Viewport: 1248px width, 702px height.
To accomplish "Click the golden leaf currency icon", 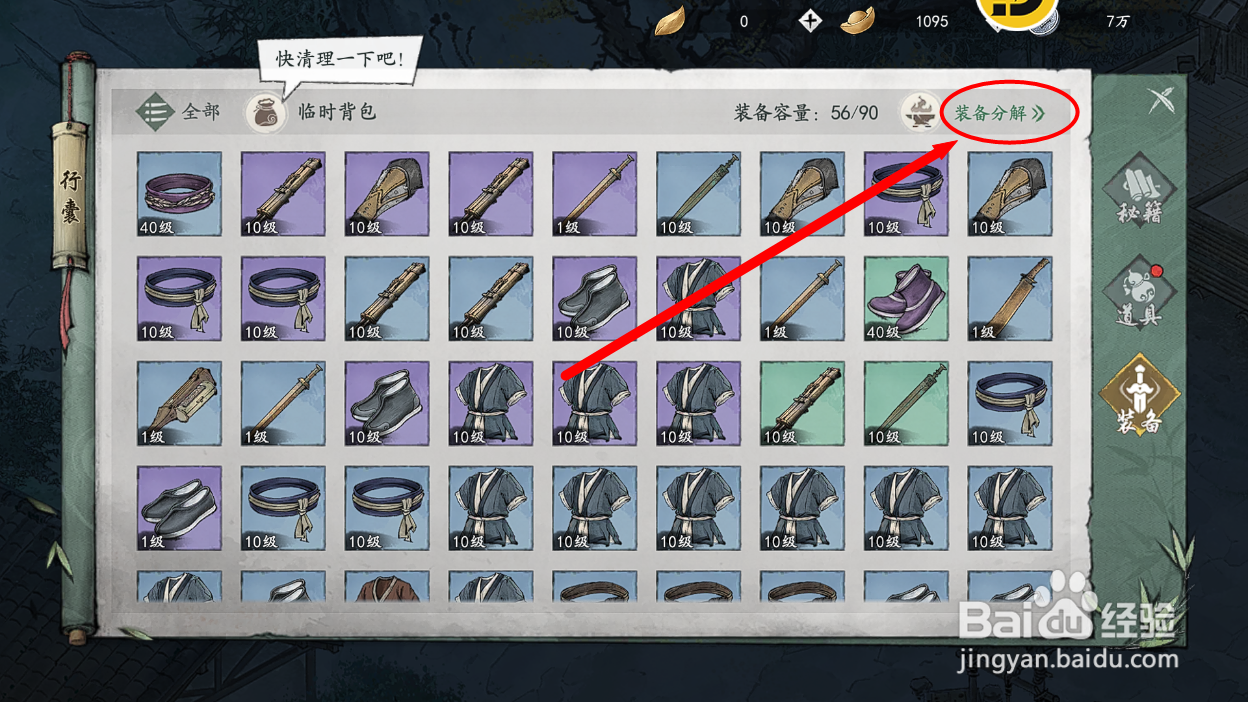I will (670, 20).
